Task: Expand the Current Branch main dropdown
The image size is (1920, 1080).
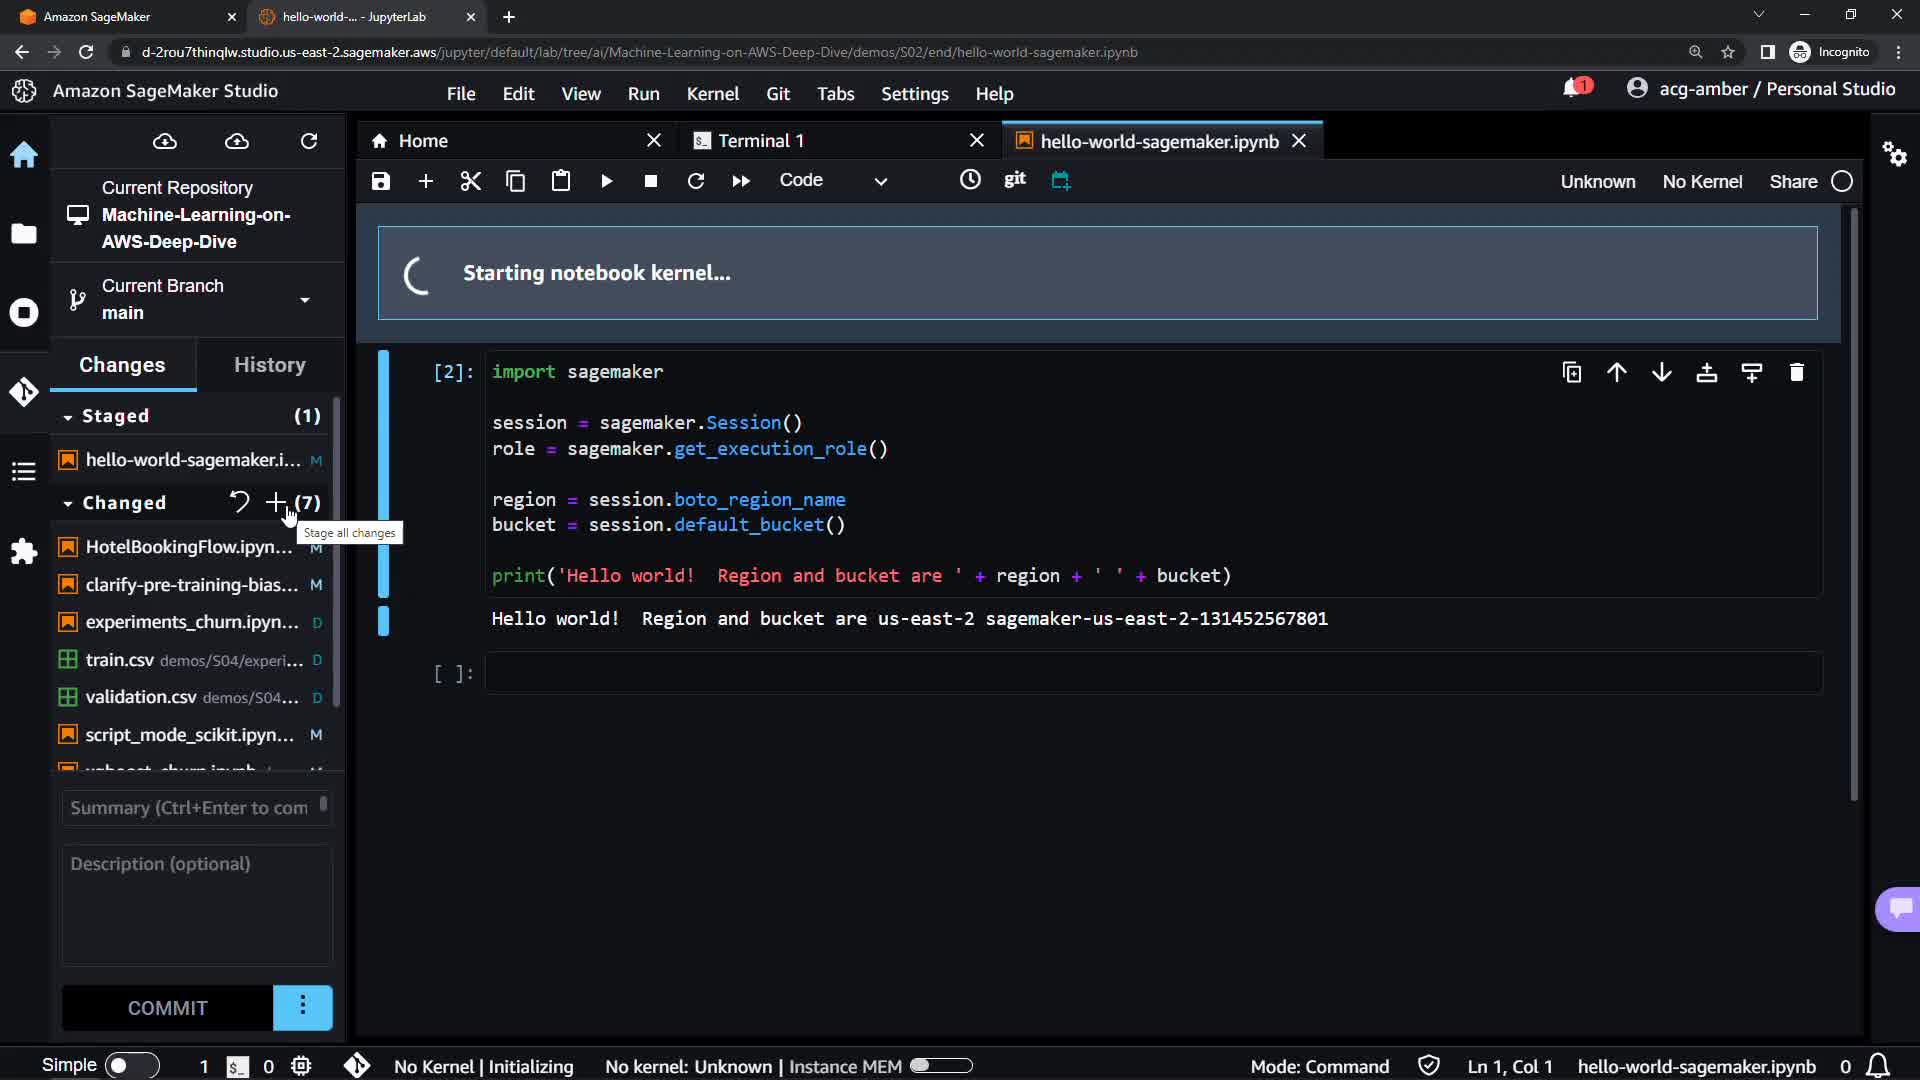Action: [x=304, y=300]
